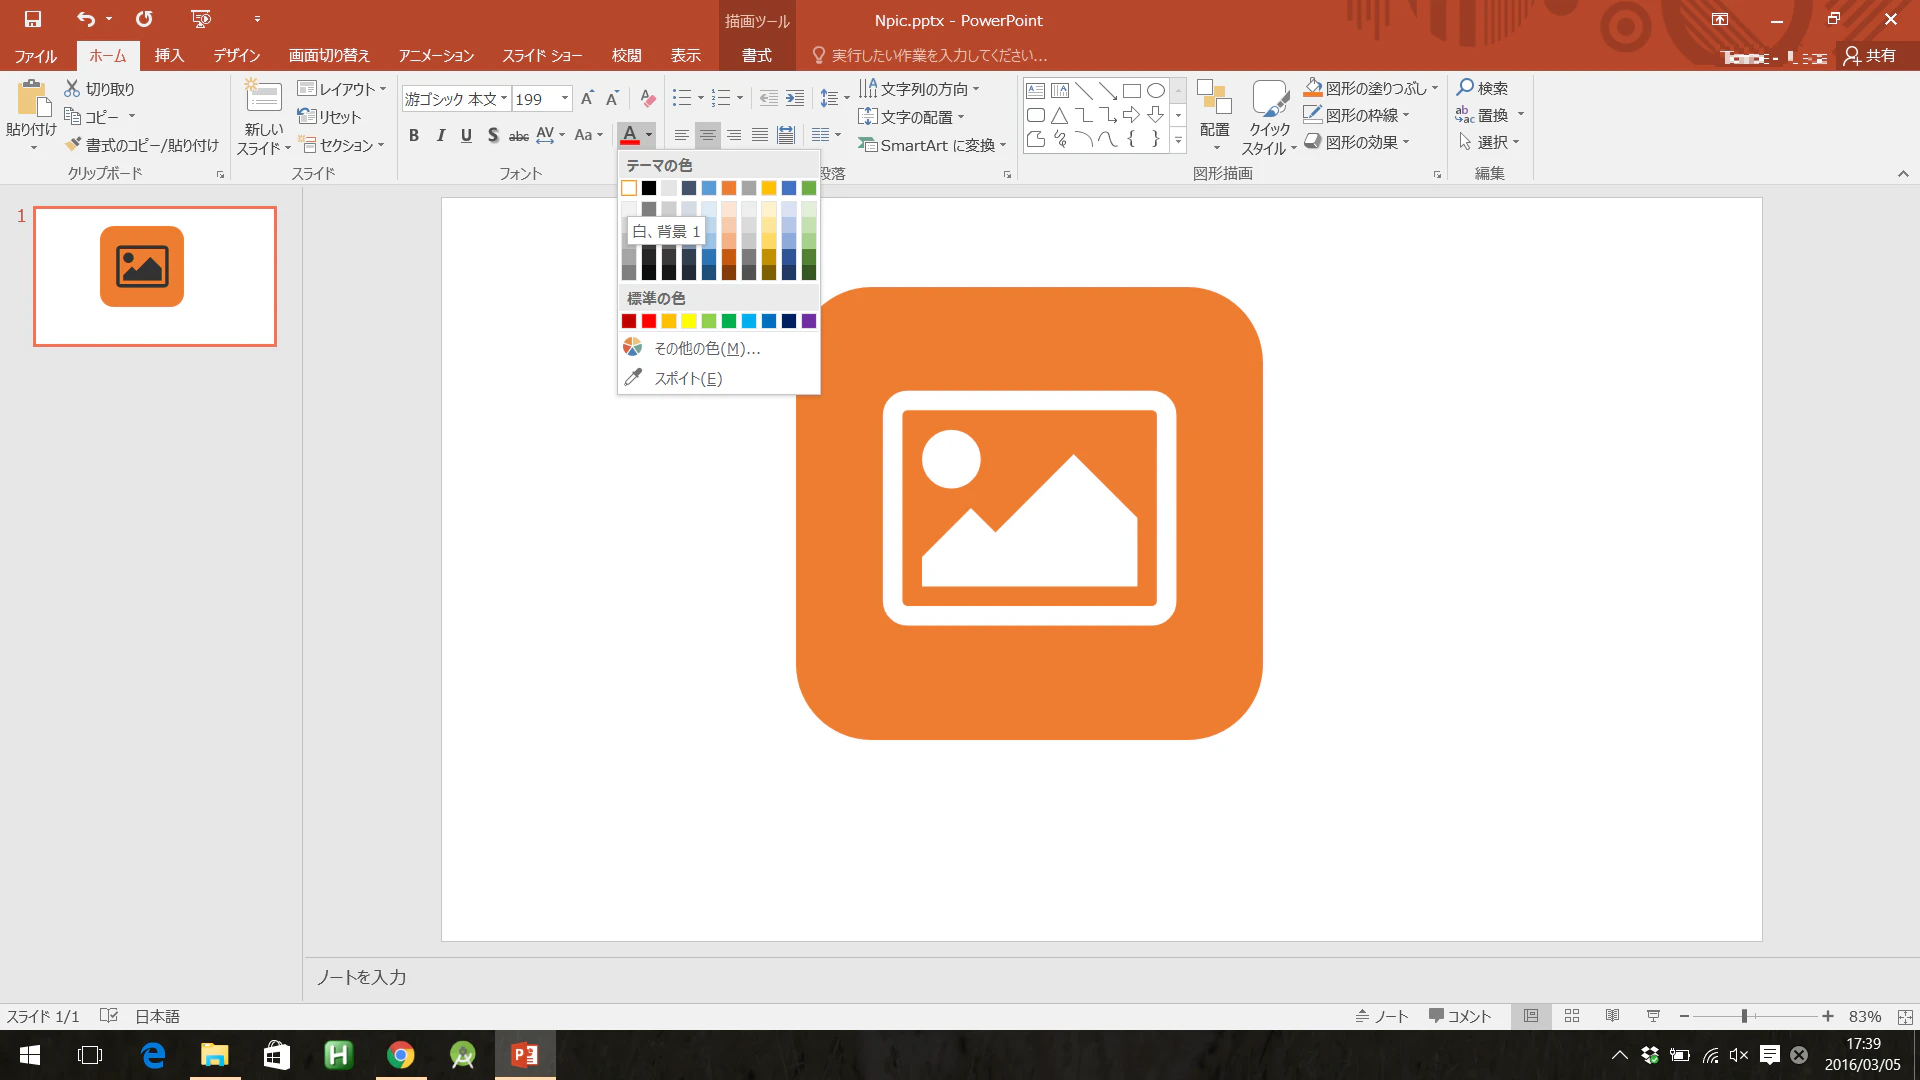Image resolution: width=1920 pixels, height=1080 pixels.
Task: Open Convert to SmartArt (SmartArt に変換)
Action: point(932,145)
